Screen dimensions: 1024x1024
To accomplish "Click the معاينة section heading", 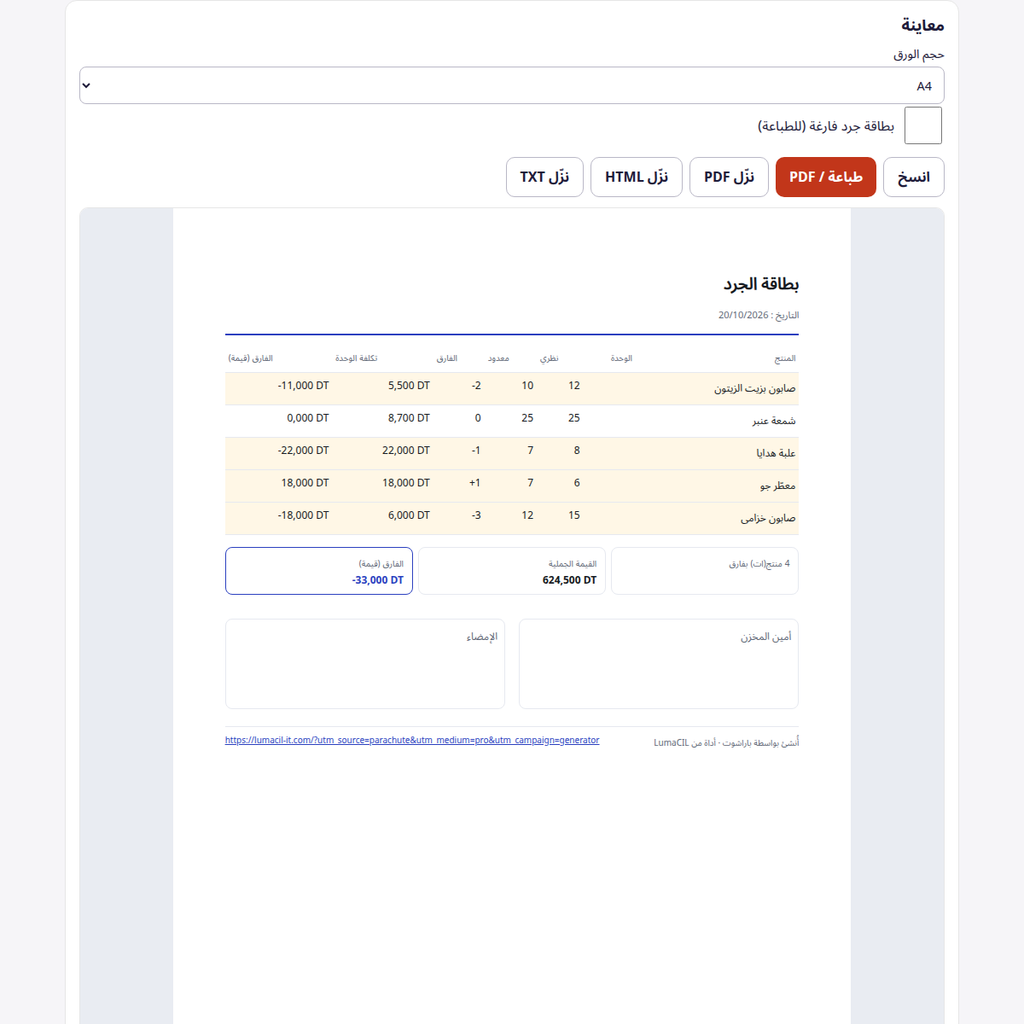I will click(x=922, y=25).
